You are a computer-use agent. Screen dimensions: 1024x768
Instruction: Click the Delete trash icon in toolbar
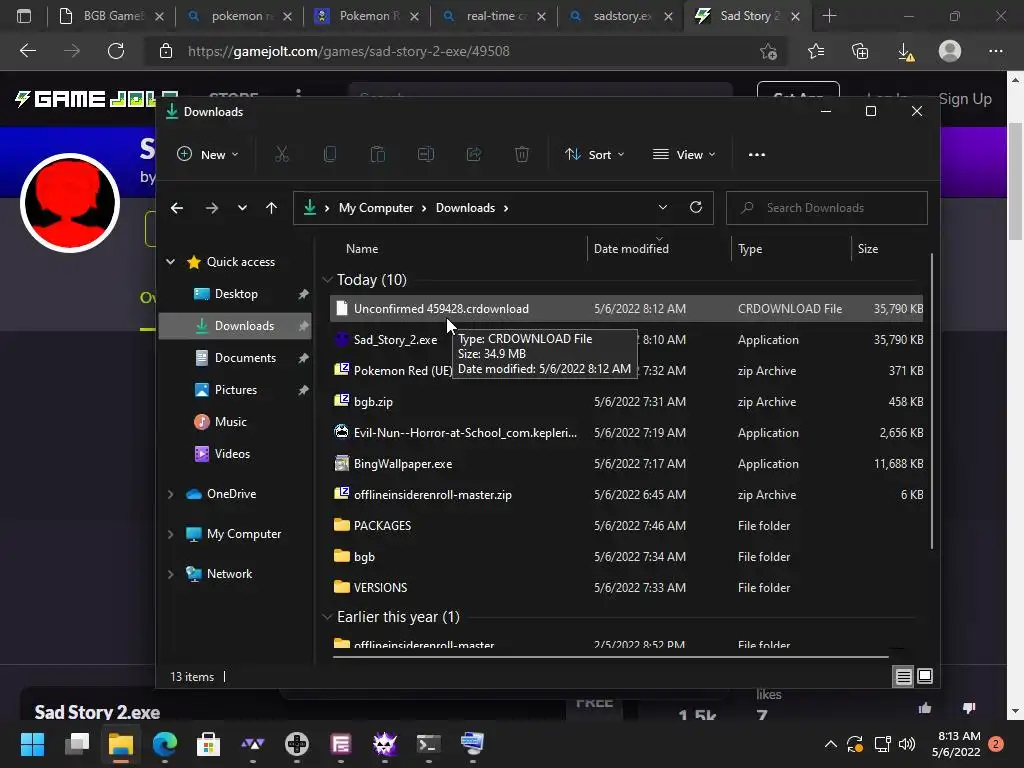click(522, 155)
